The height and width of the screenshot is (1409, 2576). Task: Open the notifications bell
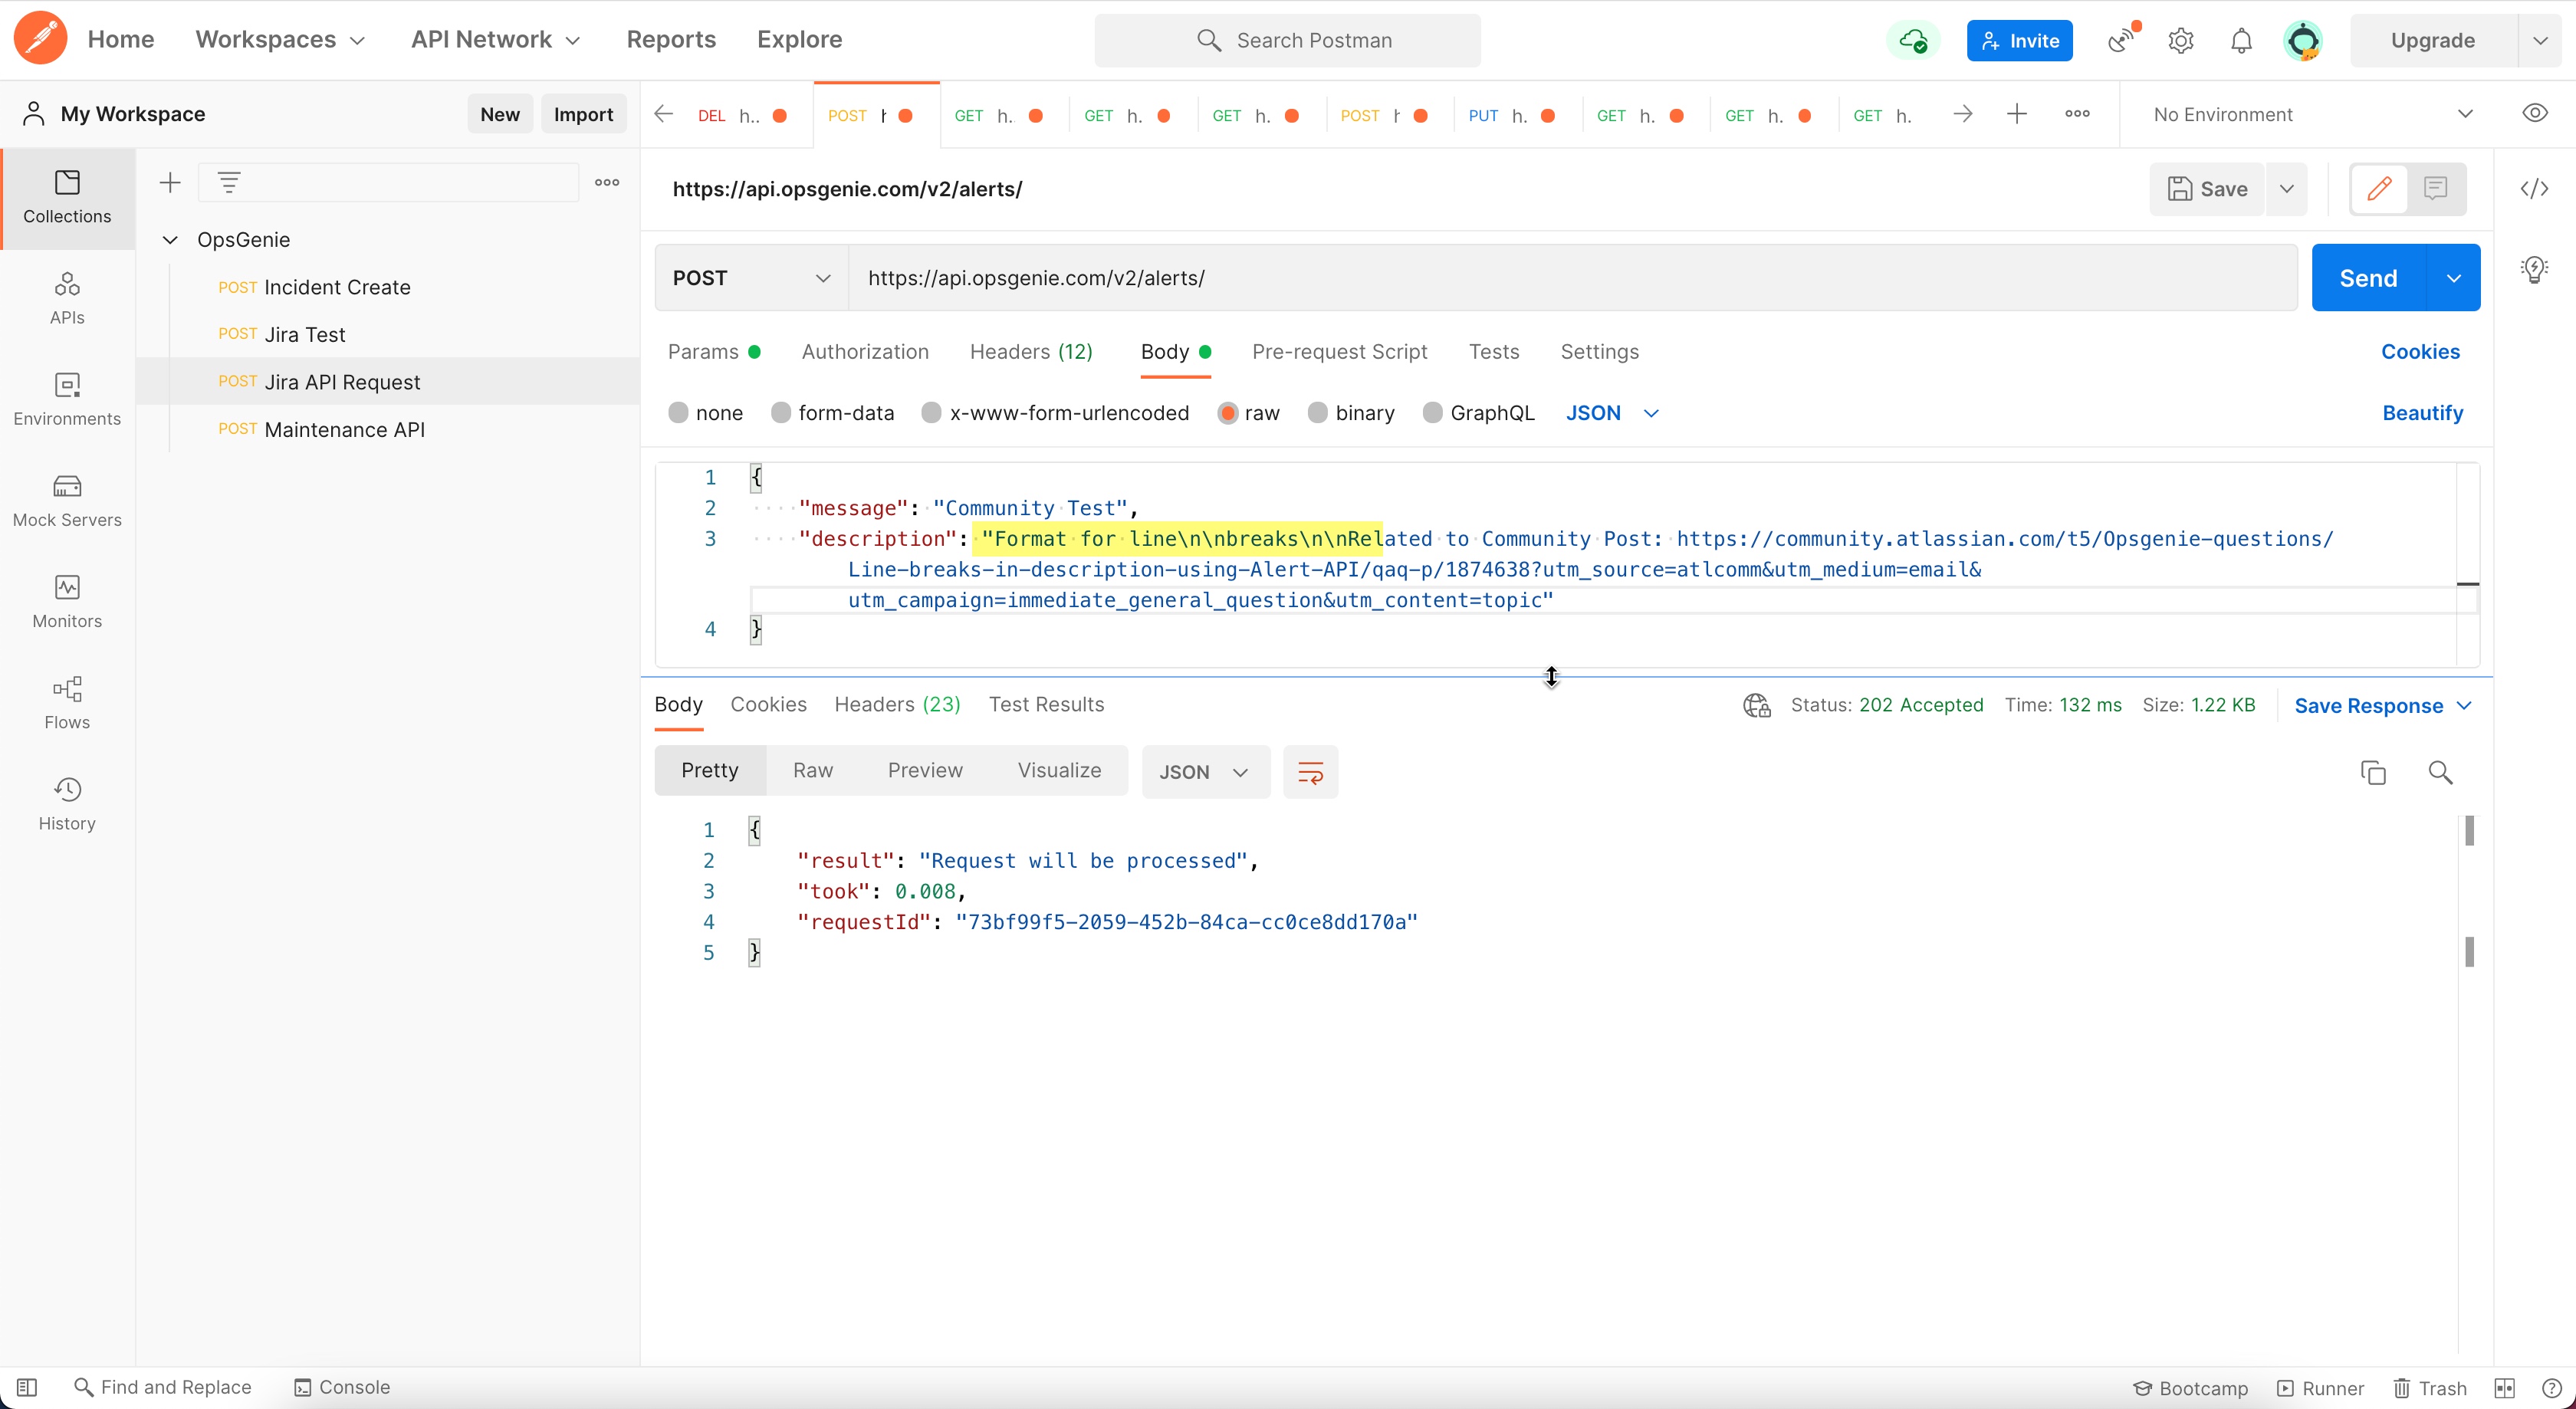2241,40
